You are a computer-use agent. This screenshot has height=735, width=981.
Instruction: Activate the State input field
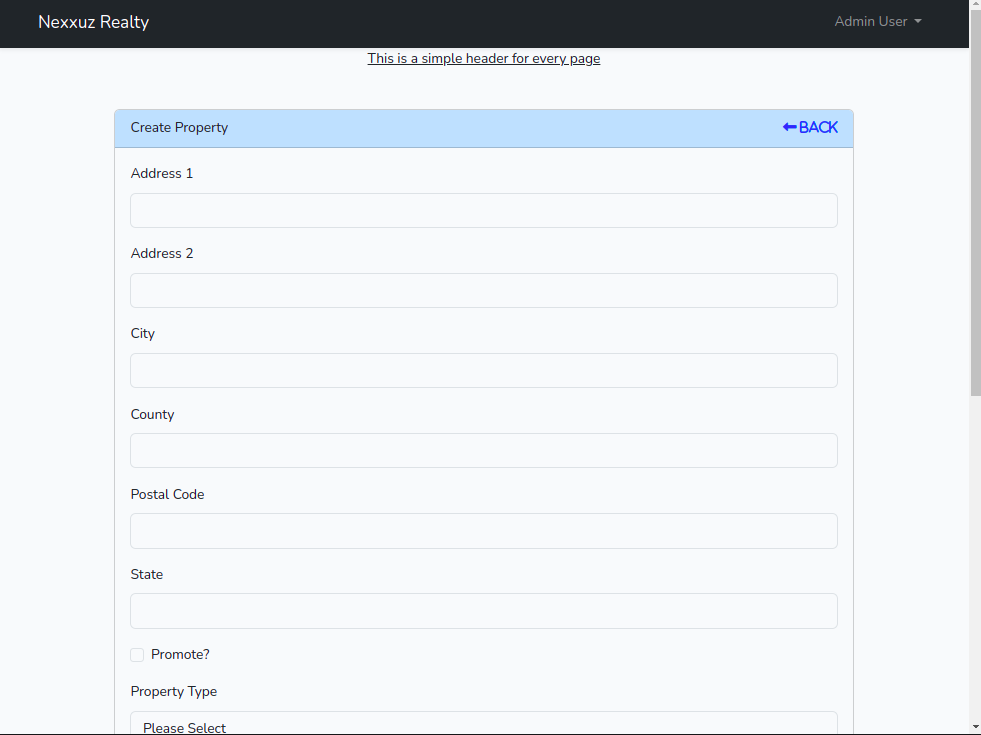point(483,611)
